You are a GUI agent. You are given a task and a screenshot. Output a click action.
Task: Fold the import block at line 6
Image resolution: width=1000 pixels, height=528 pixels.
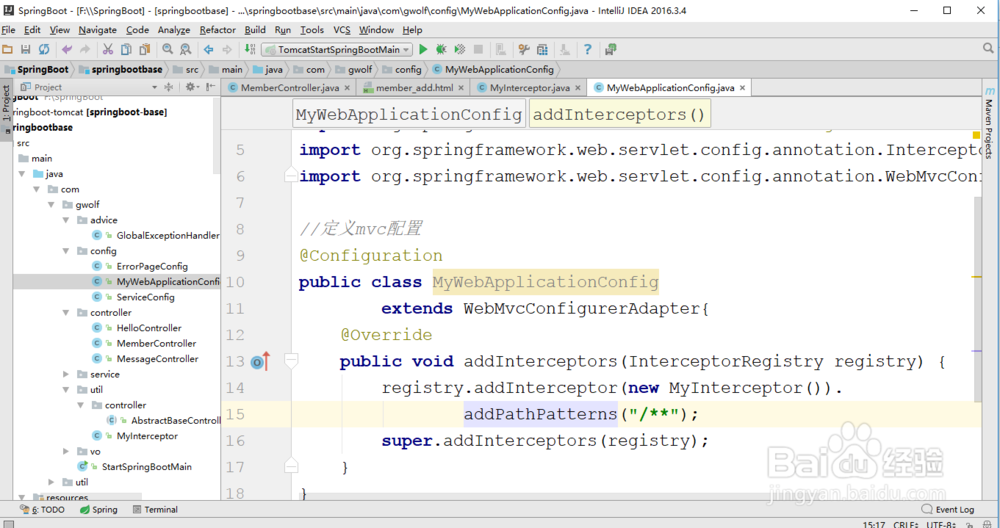(291, 175)
